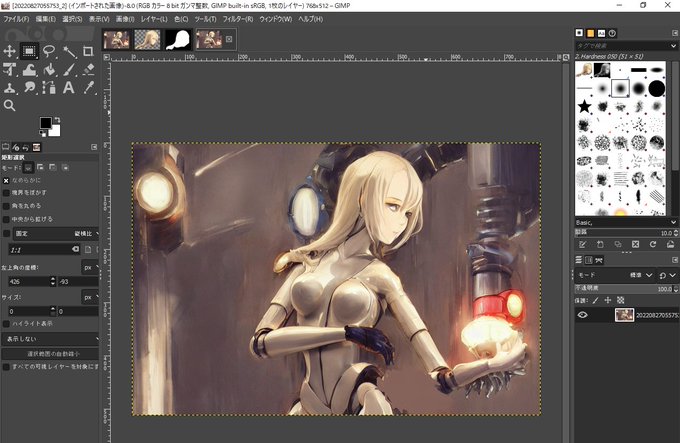Open the Brushes tab in right dock
The height and width of the screenshot is (443, 680).
point(579,33)
